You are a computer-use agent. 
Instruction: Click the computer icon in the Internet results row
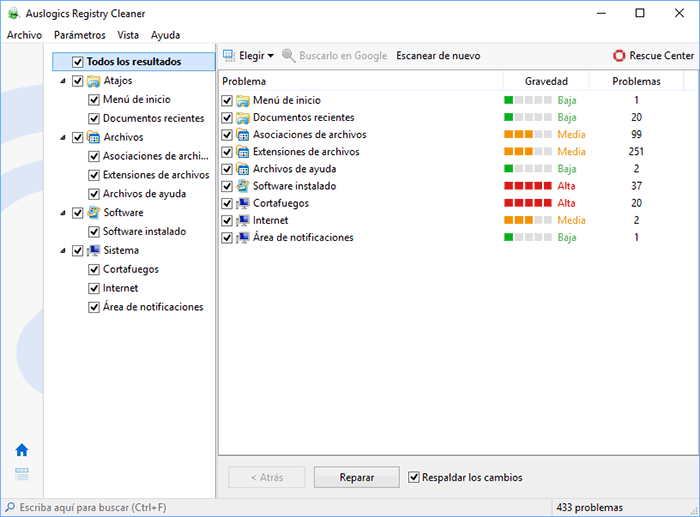click(243, 220)
